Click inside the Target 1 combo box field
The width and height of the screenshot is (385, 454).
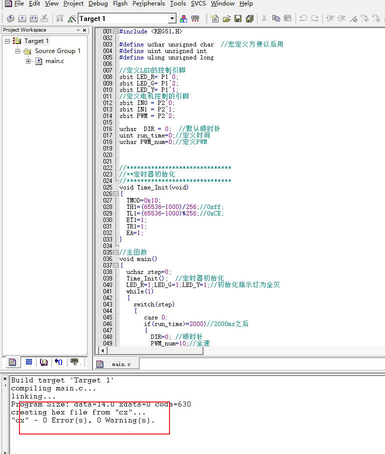pyautogui.click(x=123, y=19)
